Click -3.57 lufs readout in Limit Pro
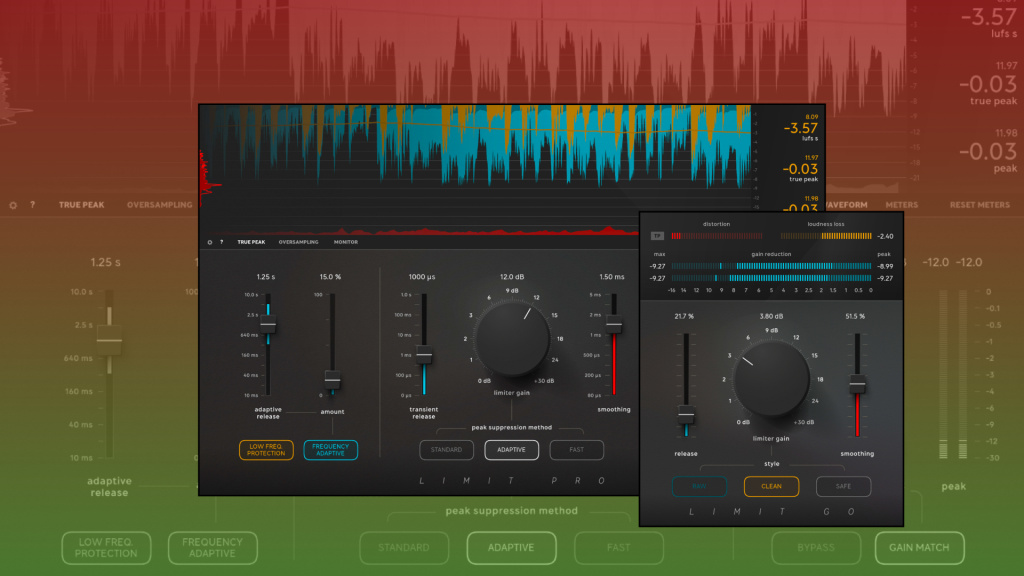1024x576 pixels. (x=801, y=129)
